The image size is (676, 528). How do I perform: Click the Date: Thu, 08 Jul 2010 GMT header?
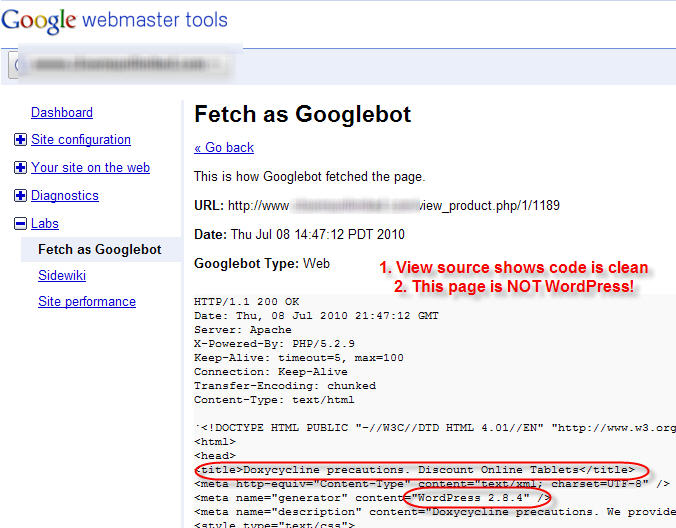click(316, 316)
